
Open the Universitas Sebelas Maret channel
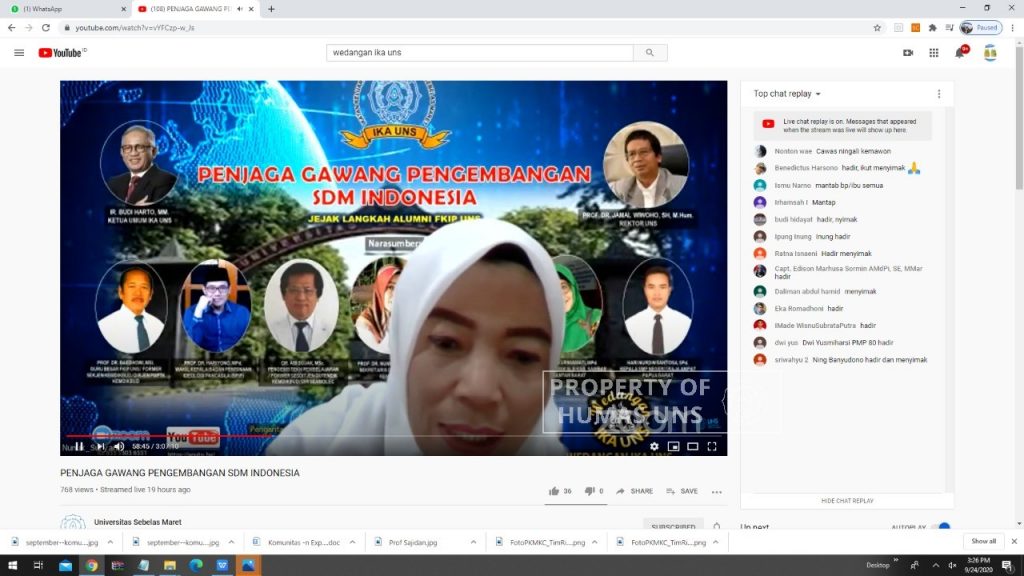138,522
